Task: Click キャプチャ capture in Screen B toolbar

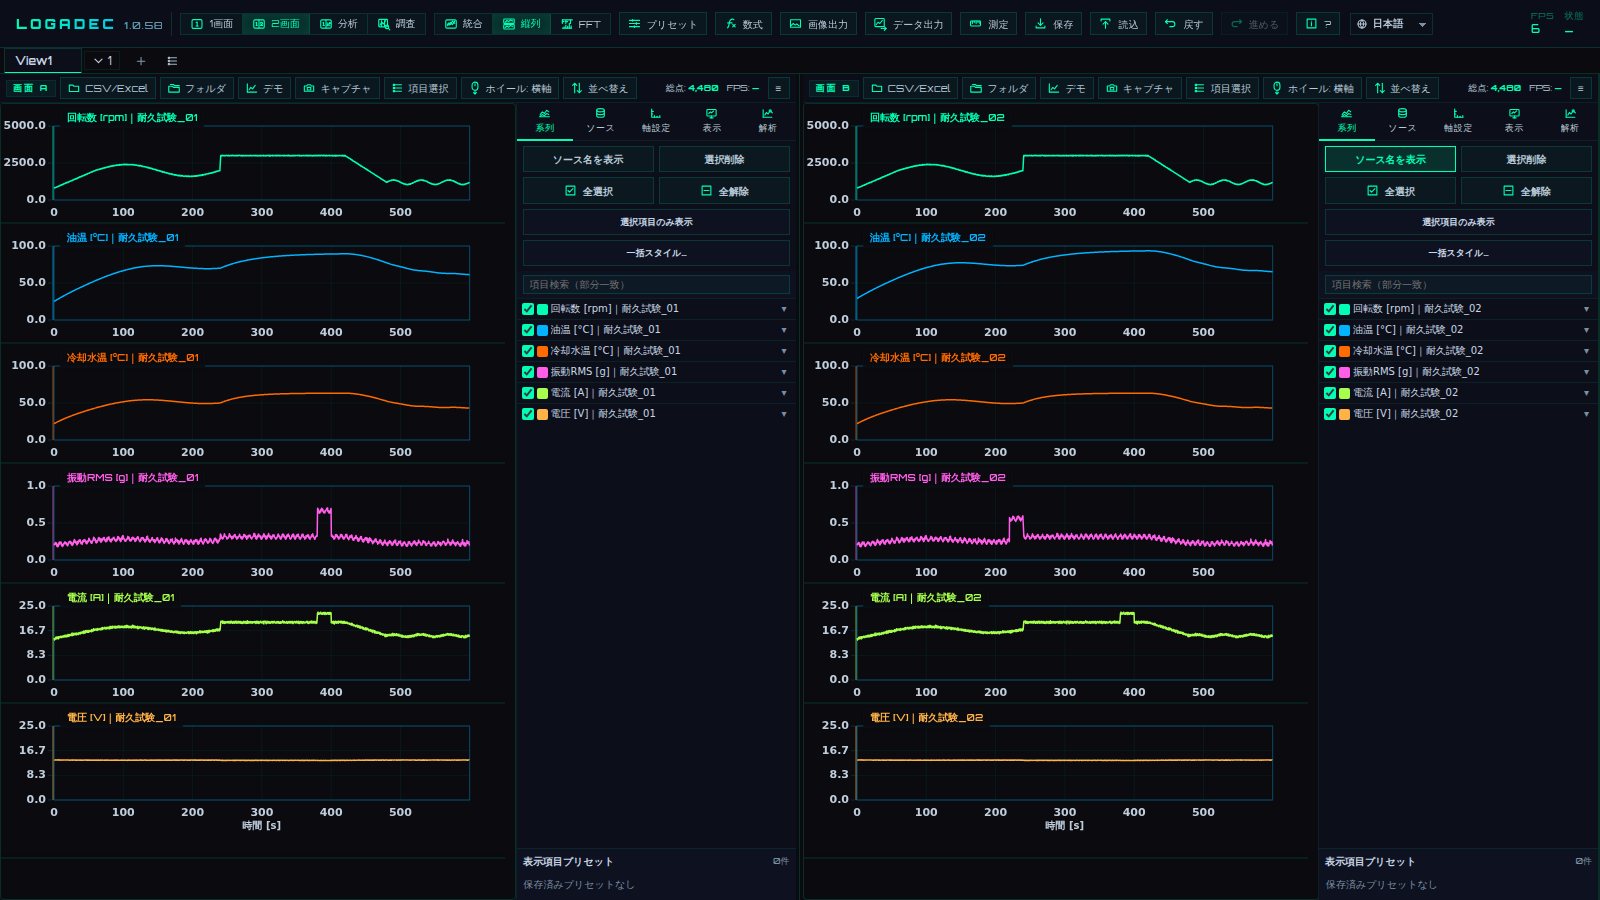Action: [x=1139, y=88]
